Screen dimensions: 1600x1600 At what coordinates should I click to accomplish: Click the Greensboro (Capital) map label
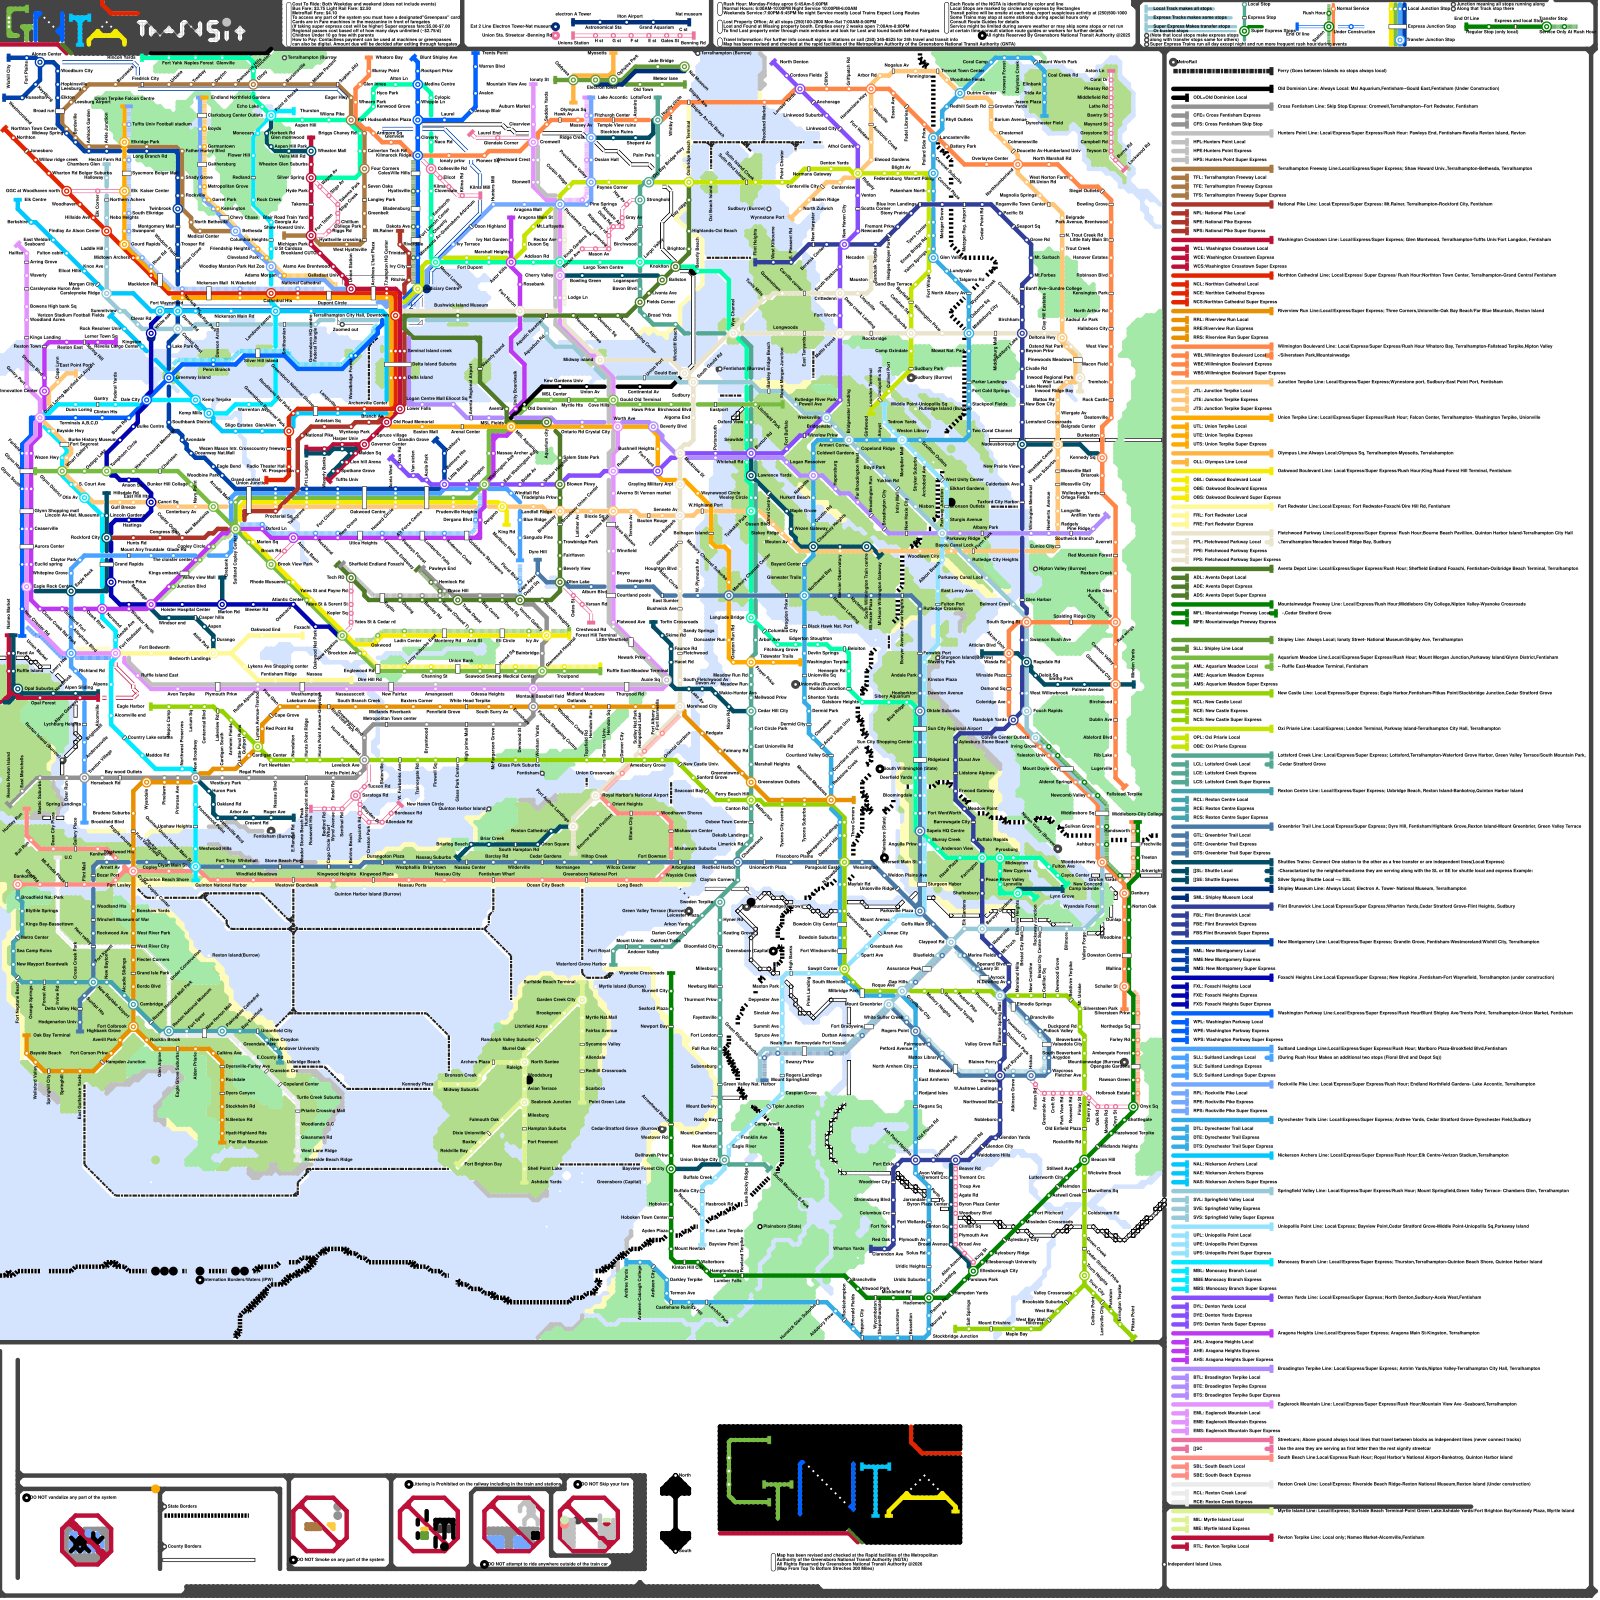(618, 1182)
